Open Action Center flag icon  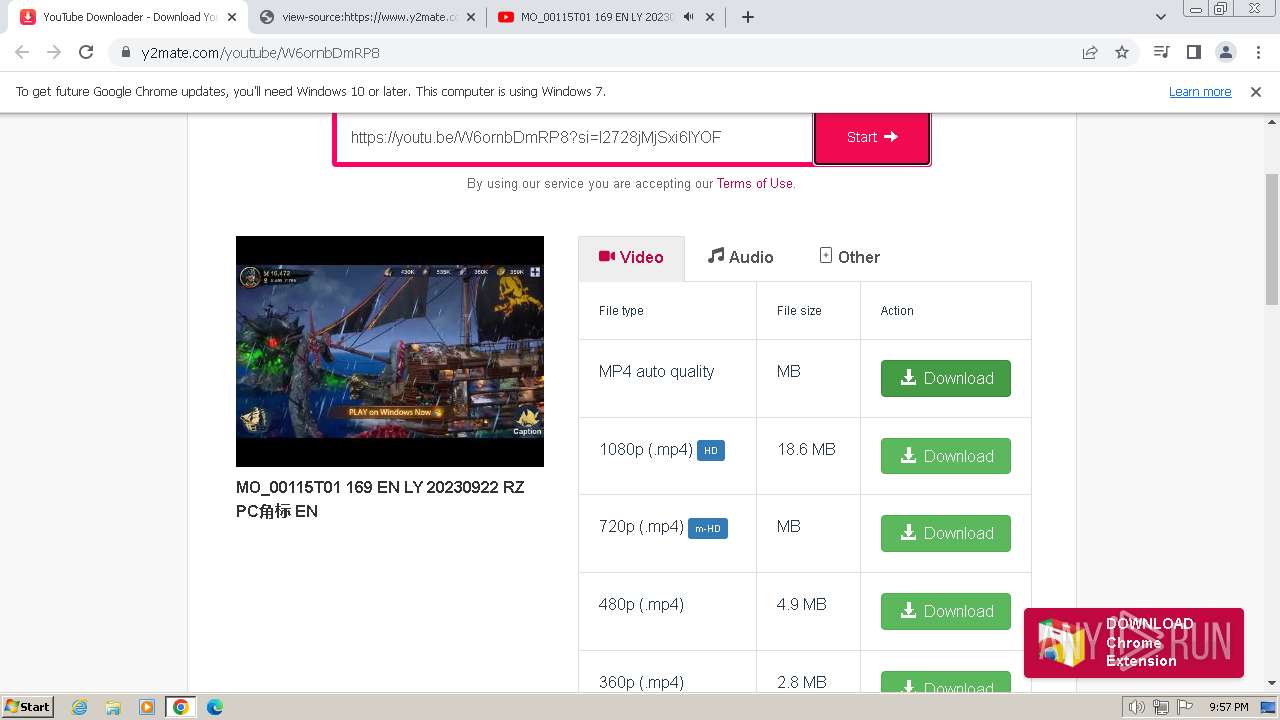[x=1184, y=707]
